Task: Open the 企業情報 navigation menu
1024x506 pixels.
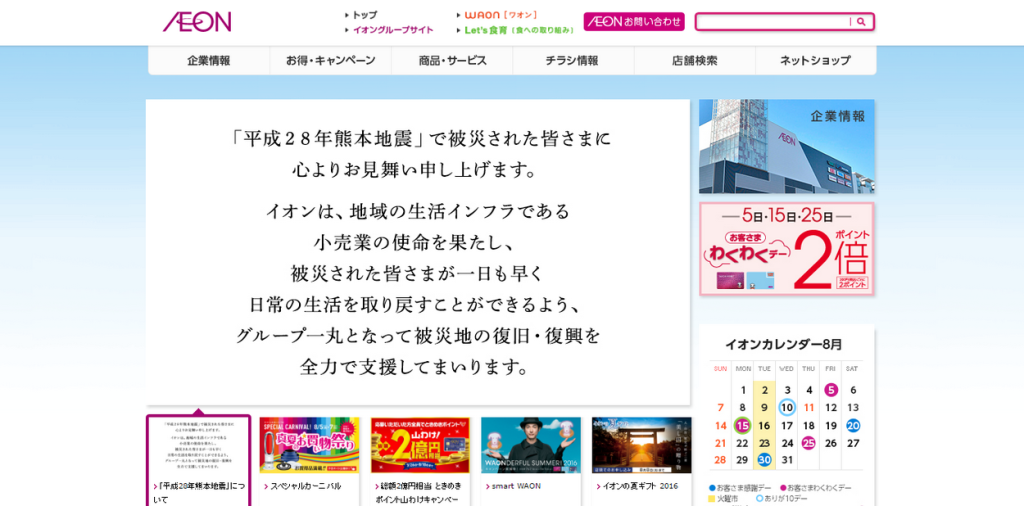Action: 209,61
